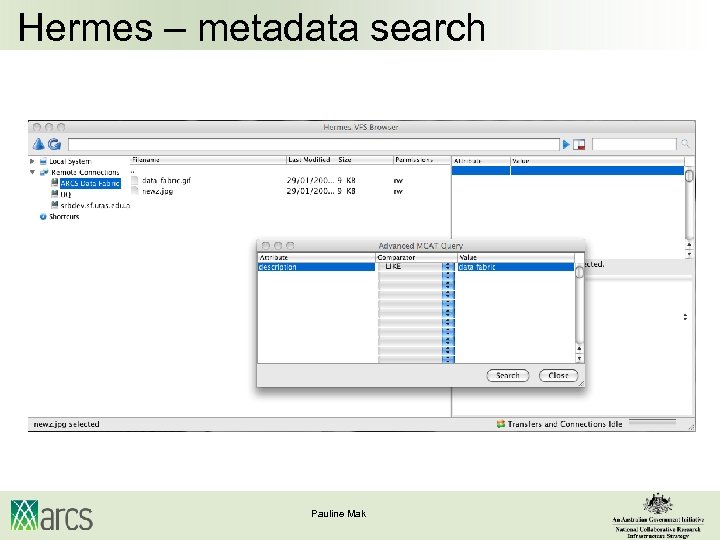Viewport: 720px width, 540px height.
Task: Click the Close button in MCAT Query dialog
Action: (558, 375)
